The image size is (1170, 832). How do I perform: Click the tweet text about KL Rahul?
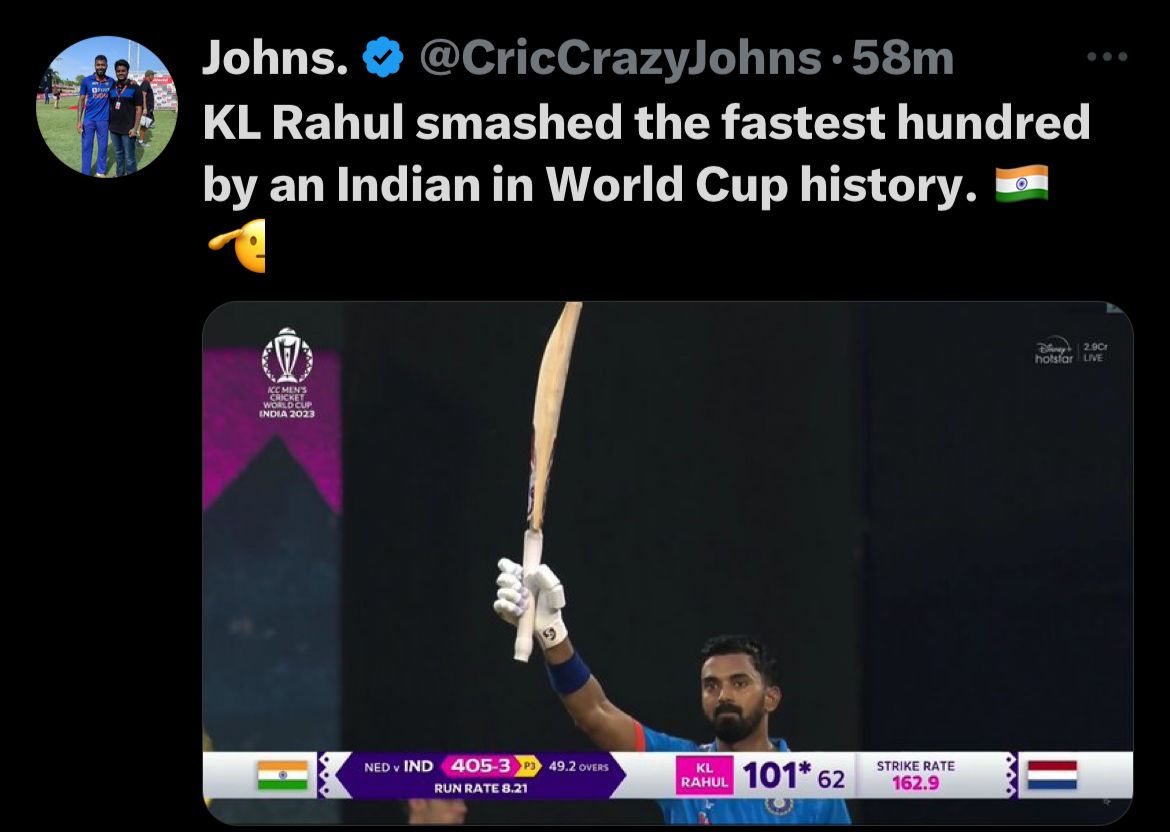pyautogui.click(x=645, y=154)
